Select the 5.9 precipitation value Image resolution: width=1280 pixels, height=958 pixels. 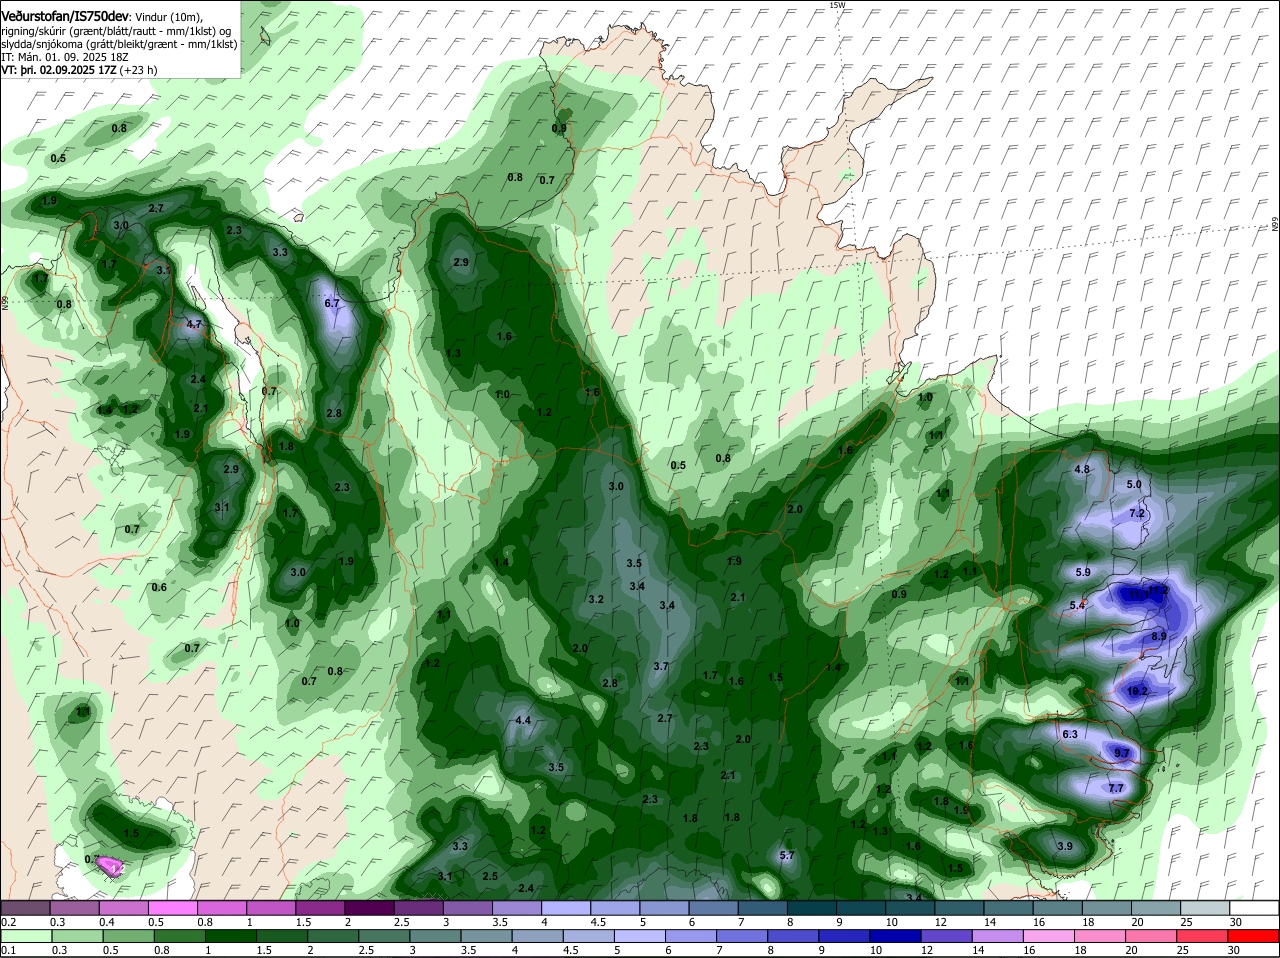click(1083, 573)
